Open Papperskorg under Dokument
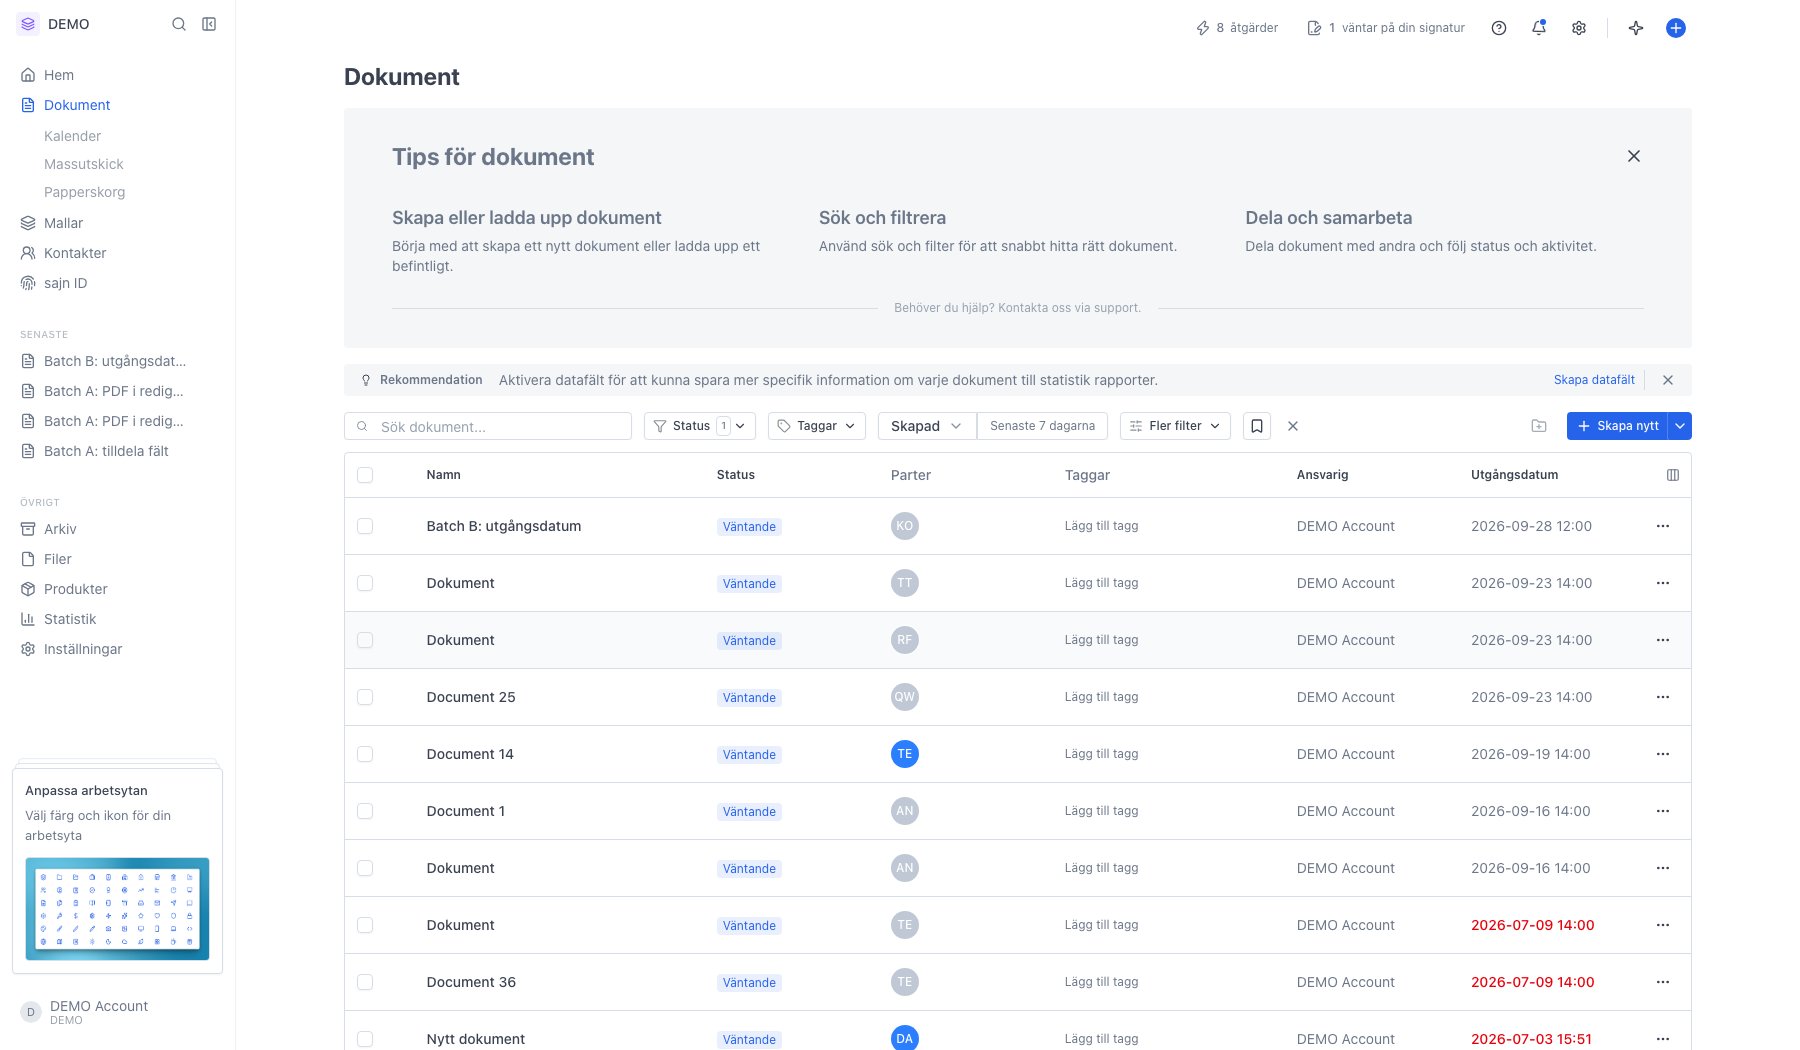 point(84,192)
